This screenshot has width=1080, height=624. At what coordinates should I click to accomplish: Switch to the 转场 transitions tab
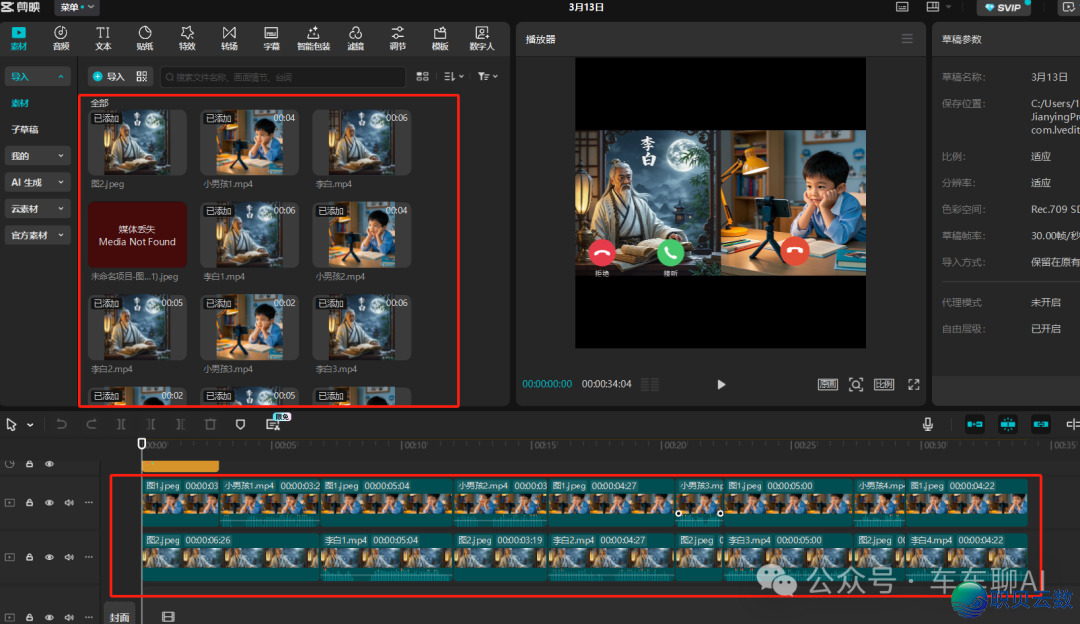(x=229, y=38)
